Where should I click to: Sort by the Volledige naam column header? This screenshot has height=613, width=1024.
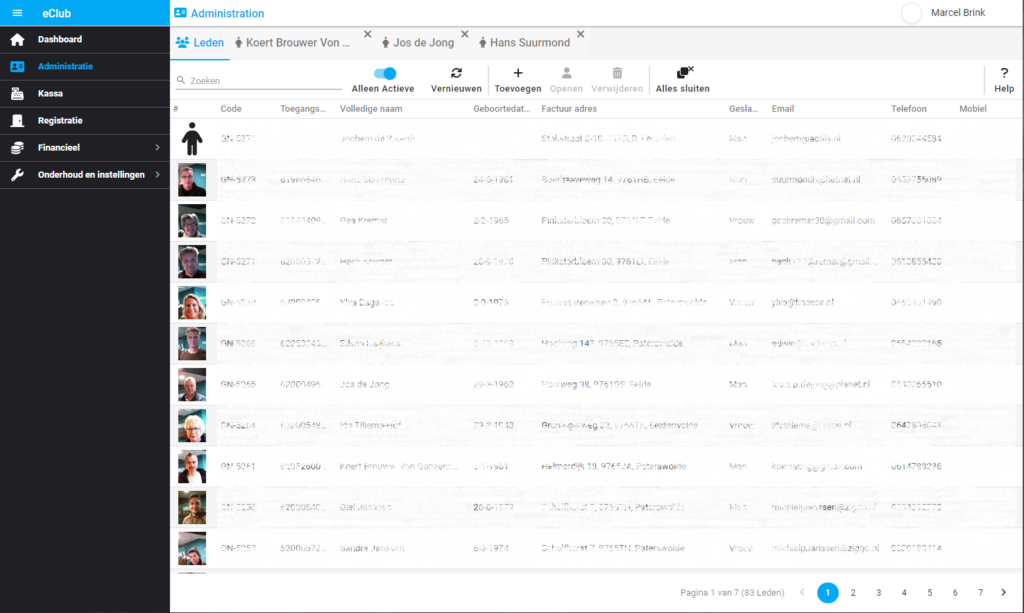371,108
